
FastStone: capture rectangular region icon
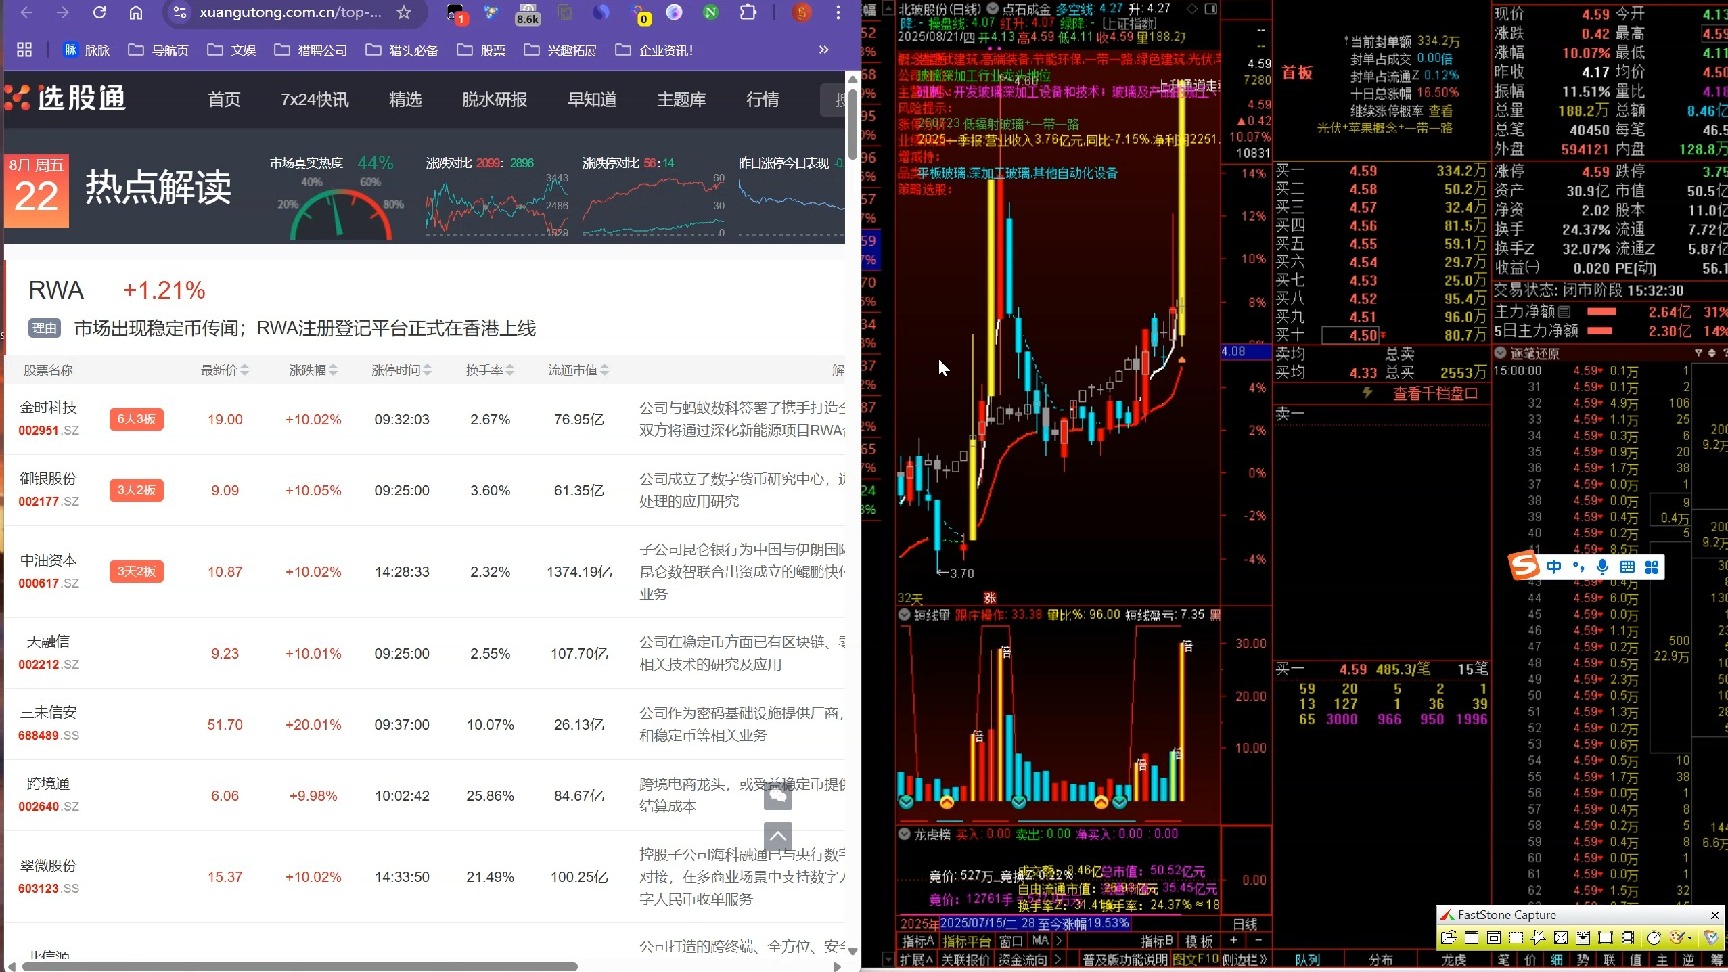coord(1516,937)
